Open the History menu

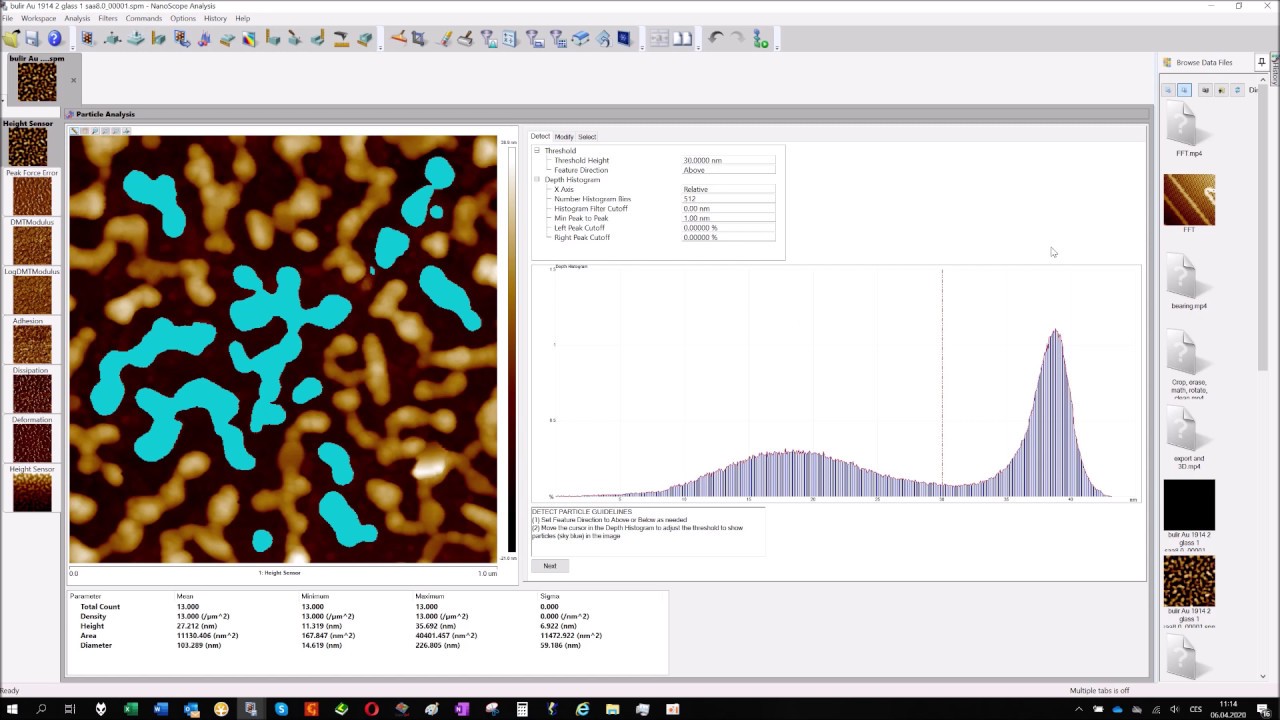(x=215, y=18)
